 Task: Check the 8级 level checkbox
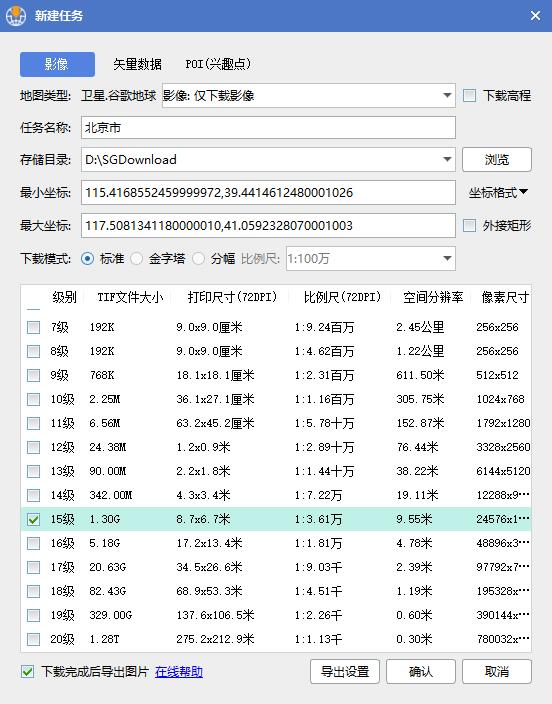(34, 351)
